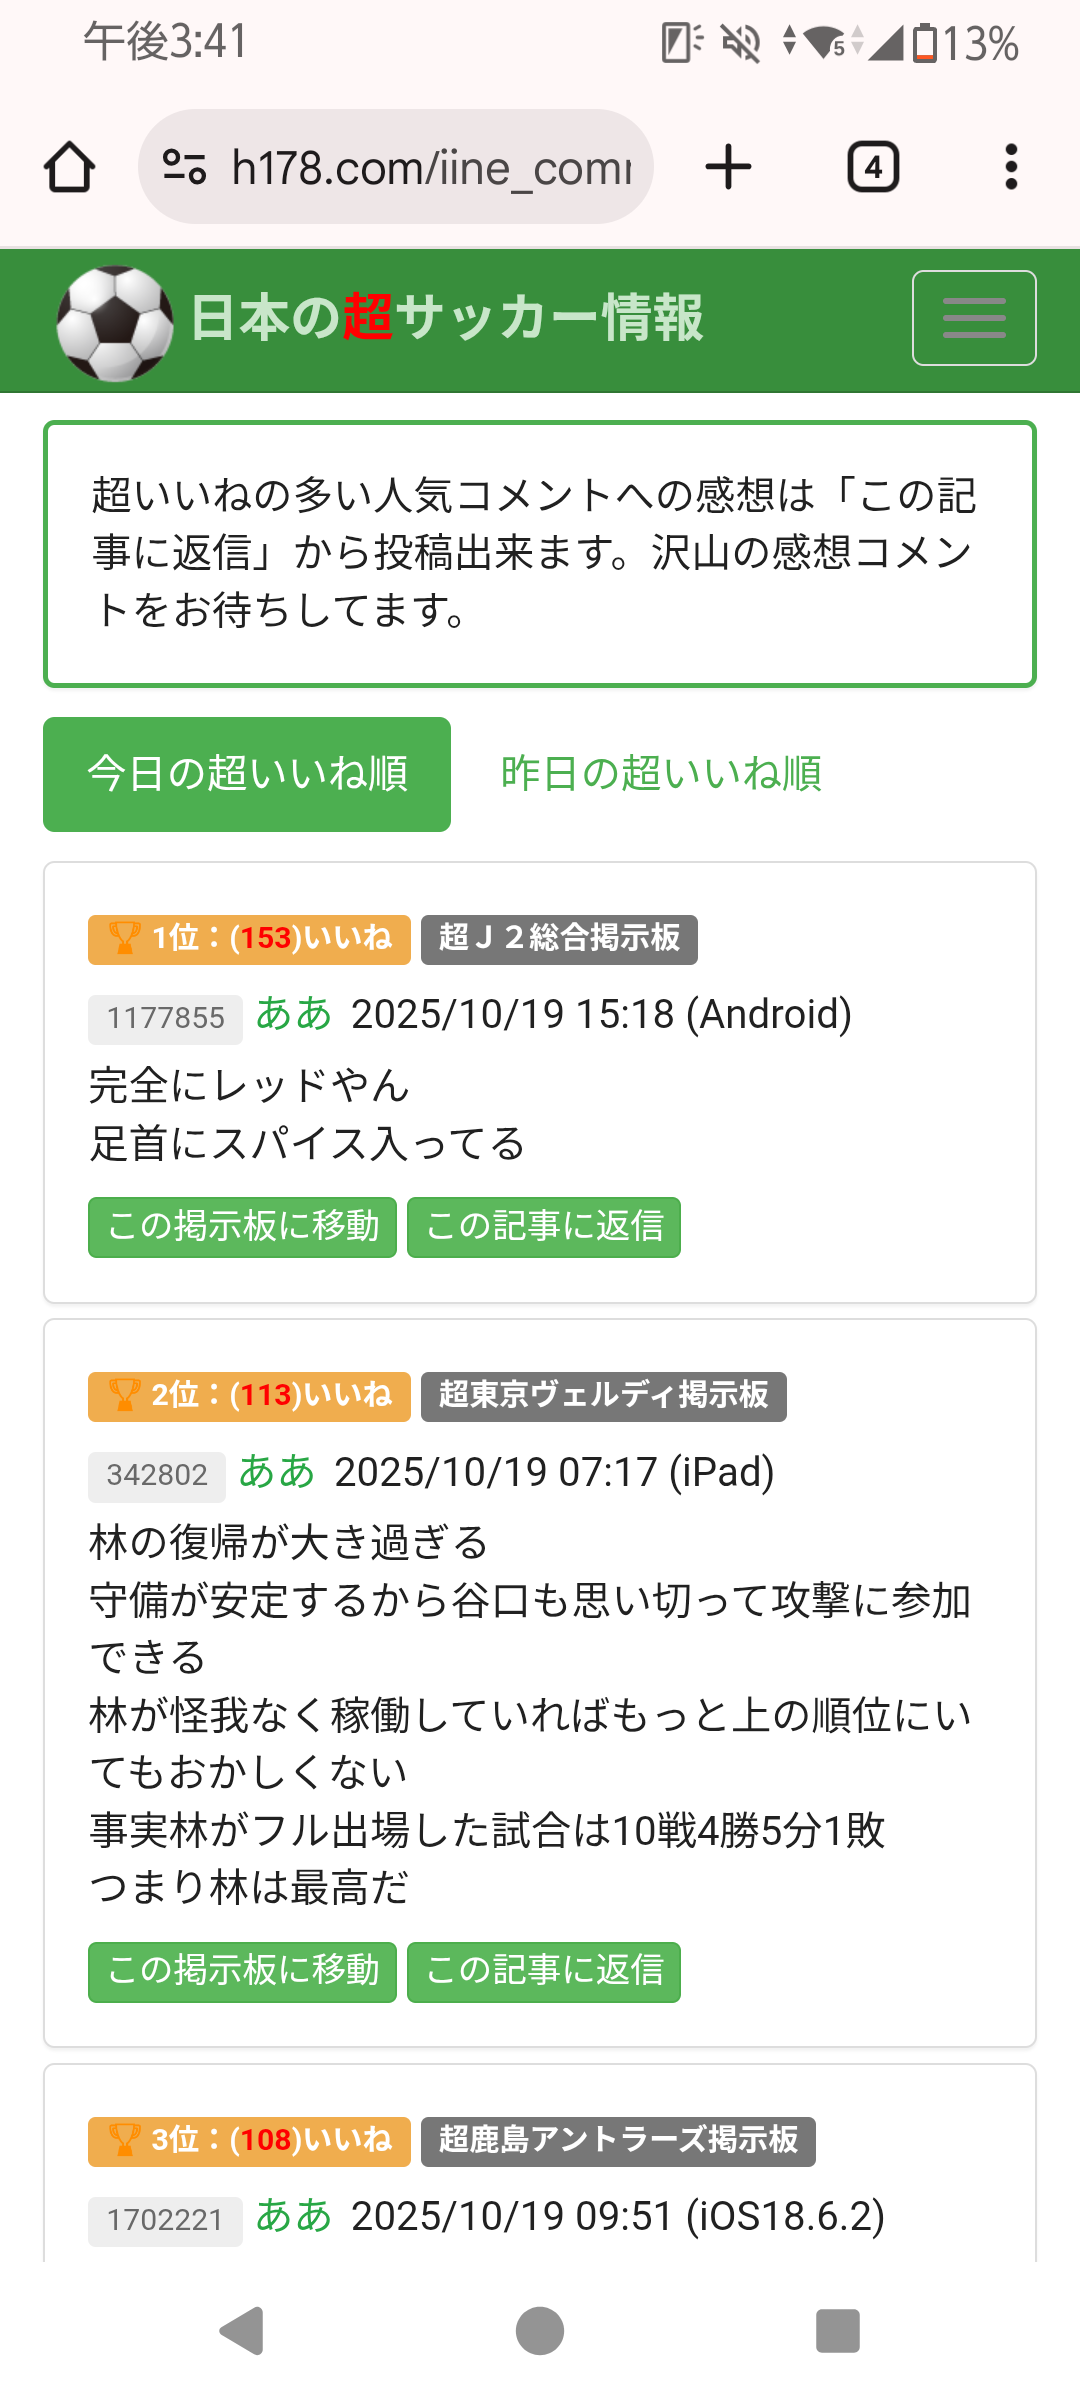Switch to 昨日の超いいね順 tab

tap(661, 774)
